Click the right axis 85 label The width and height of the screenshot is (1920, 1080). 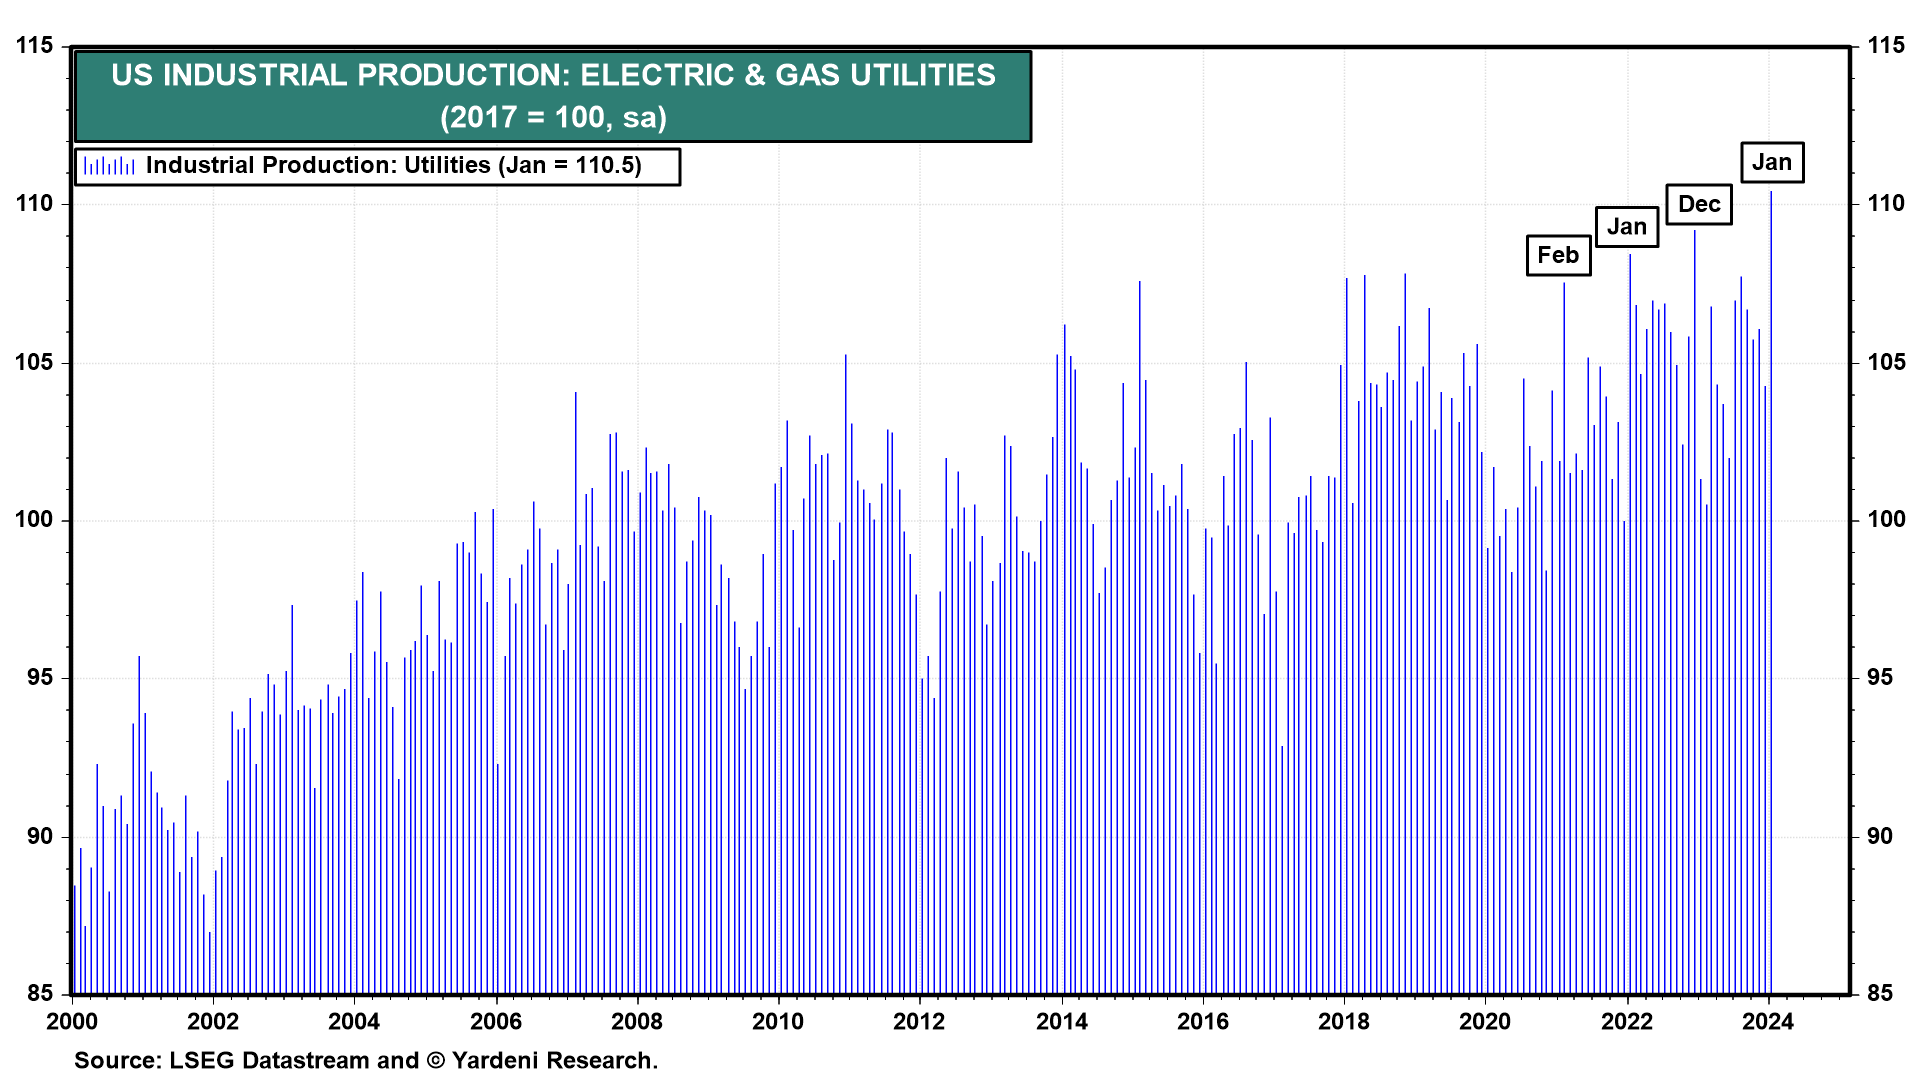click(1880, 993)
